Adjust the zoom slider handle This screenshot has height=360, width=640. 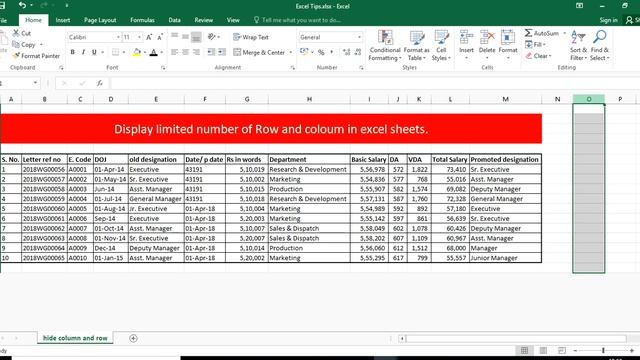603,350
